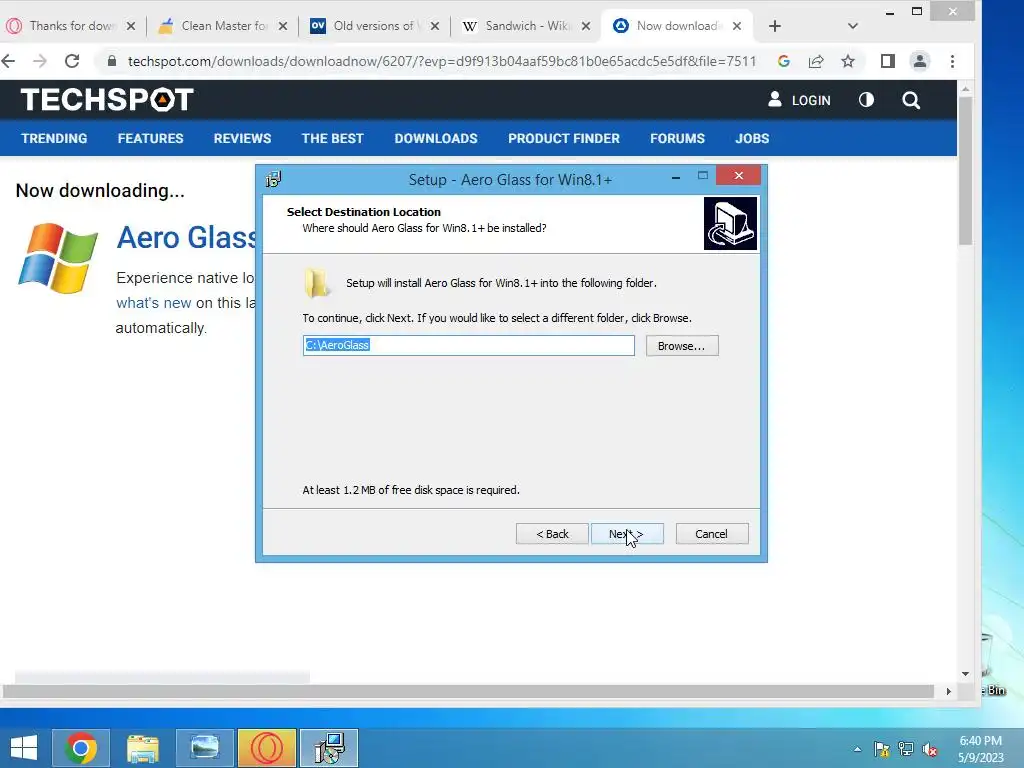The width and height of the screenshot is (1024, 768).
Task: Click the muted volume tray icon
Action: click(930, 749)
